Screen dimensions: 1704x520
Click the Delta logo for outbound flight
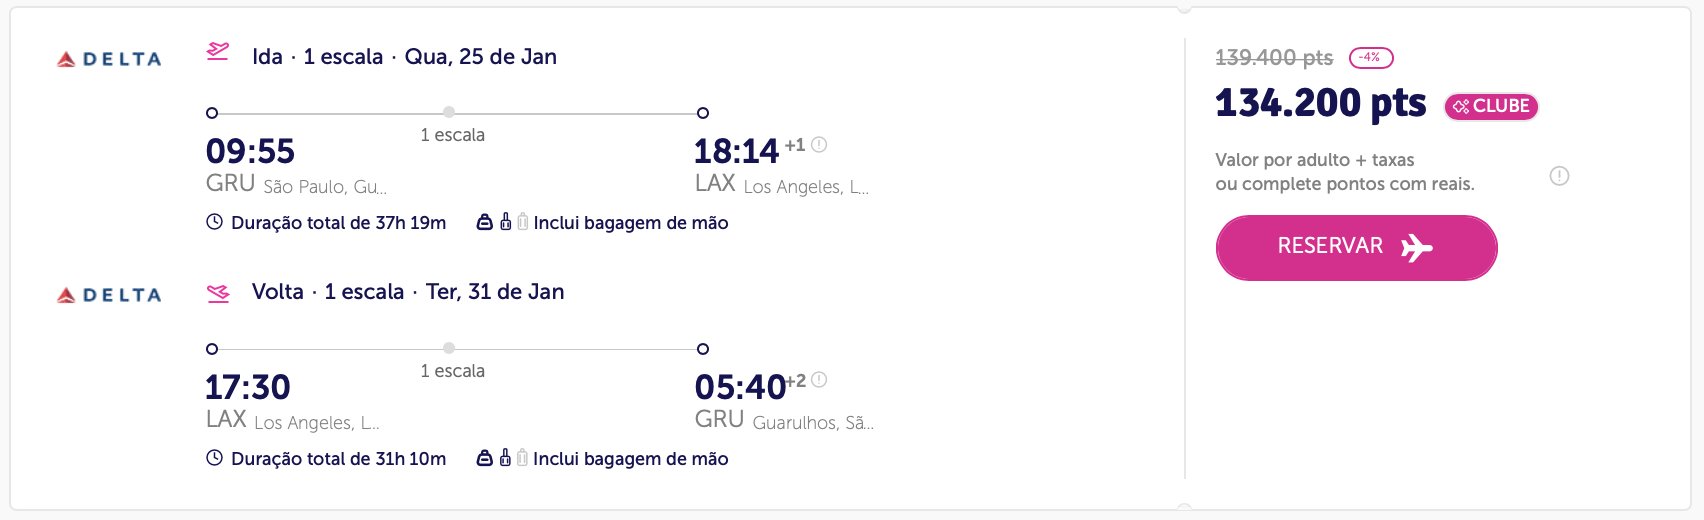click(x=109, y=59)
